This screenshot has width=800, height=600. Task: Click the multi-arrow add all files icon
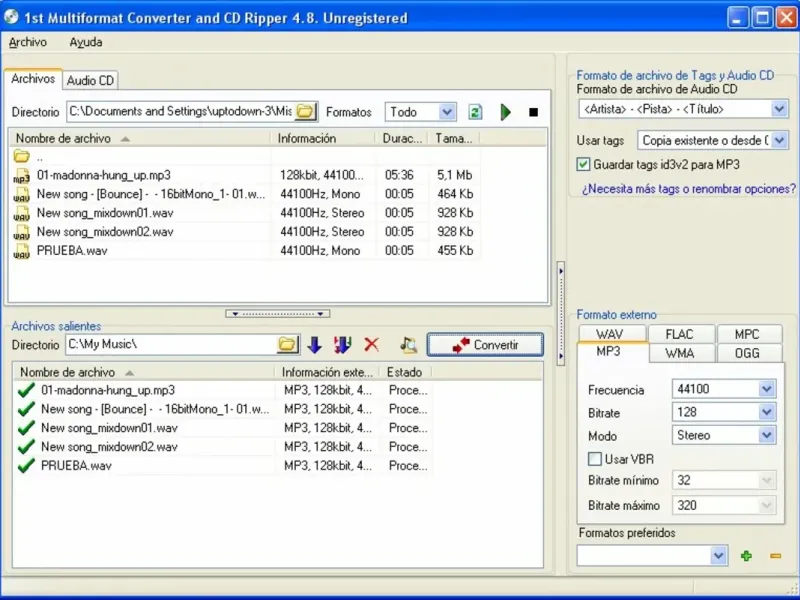click(342, 344)
